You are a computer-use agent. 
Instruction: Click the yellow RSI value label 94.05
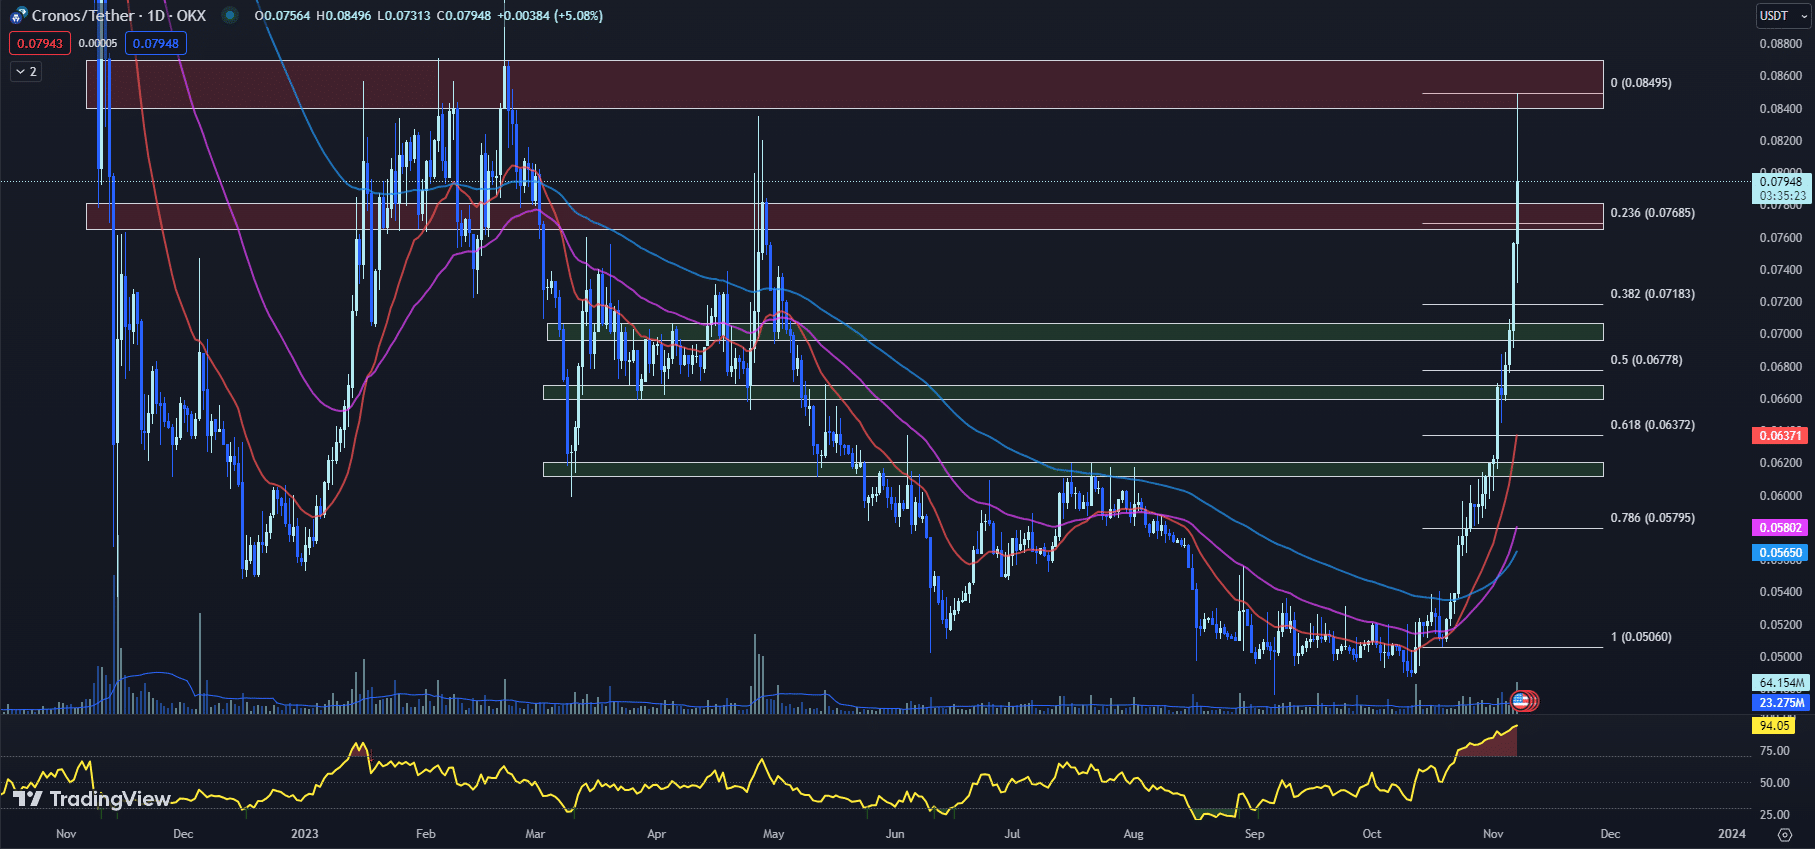coord(1774,726)
